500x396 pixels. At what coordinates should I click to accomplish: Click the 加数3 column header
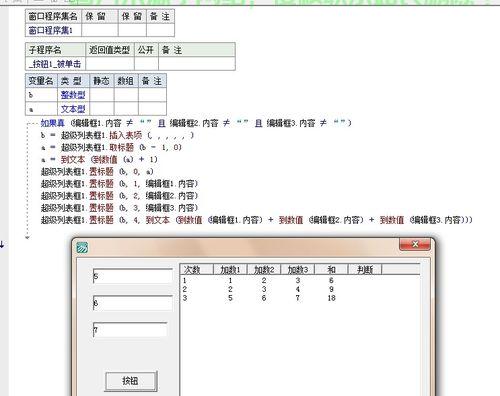tap(298, 269)
